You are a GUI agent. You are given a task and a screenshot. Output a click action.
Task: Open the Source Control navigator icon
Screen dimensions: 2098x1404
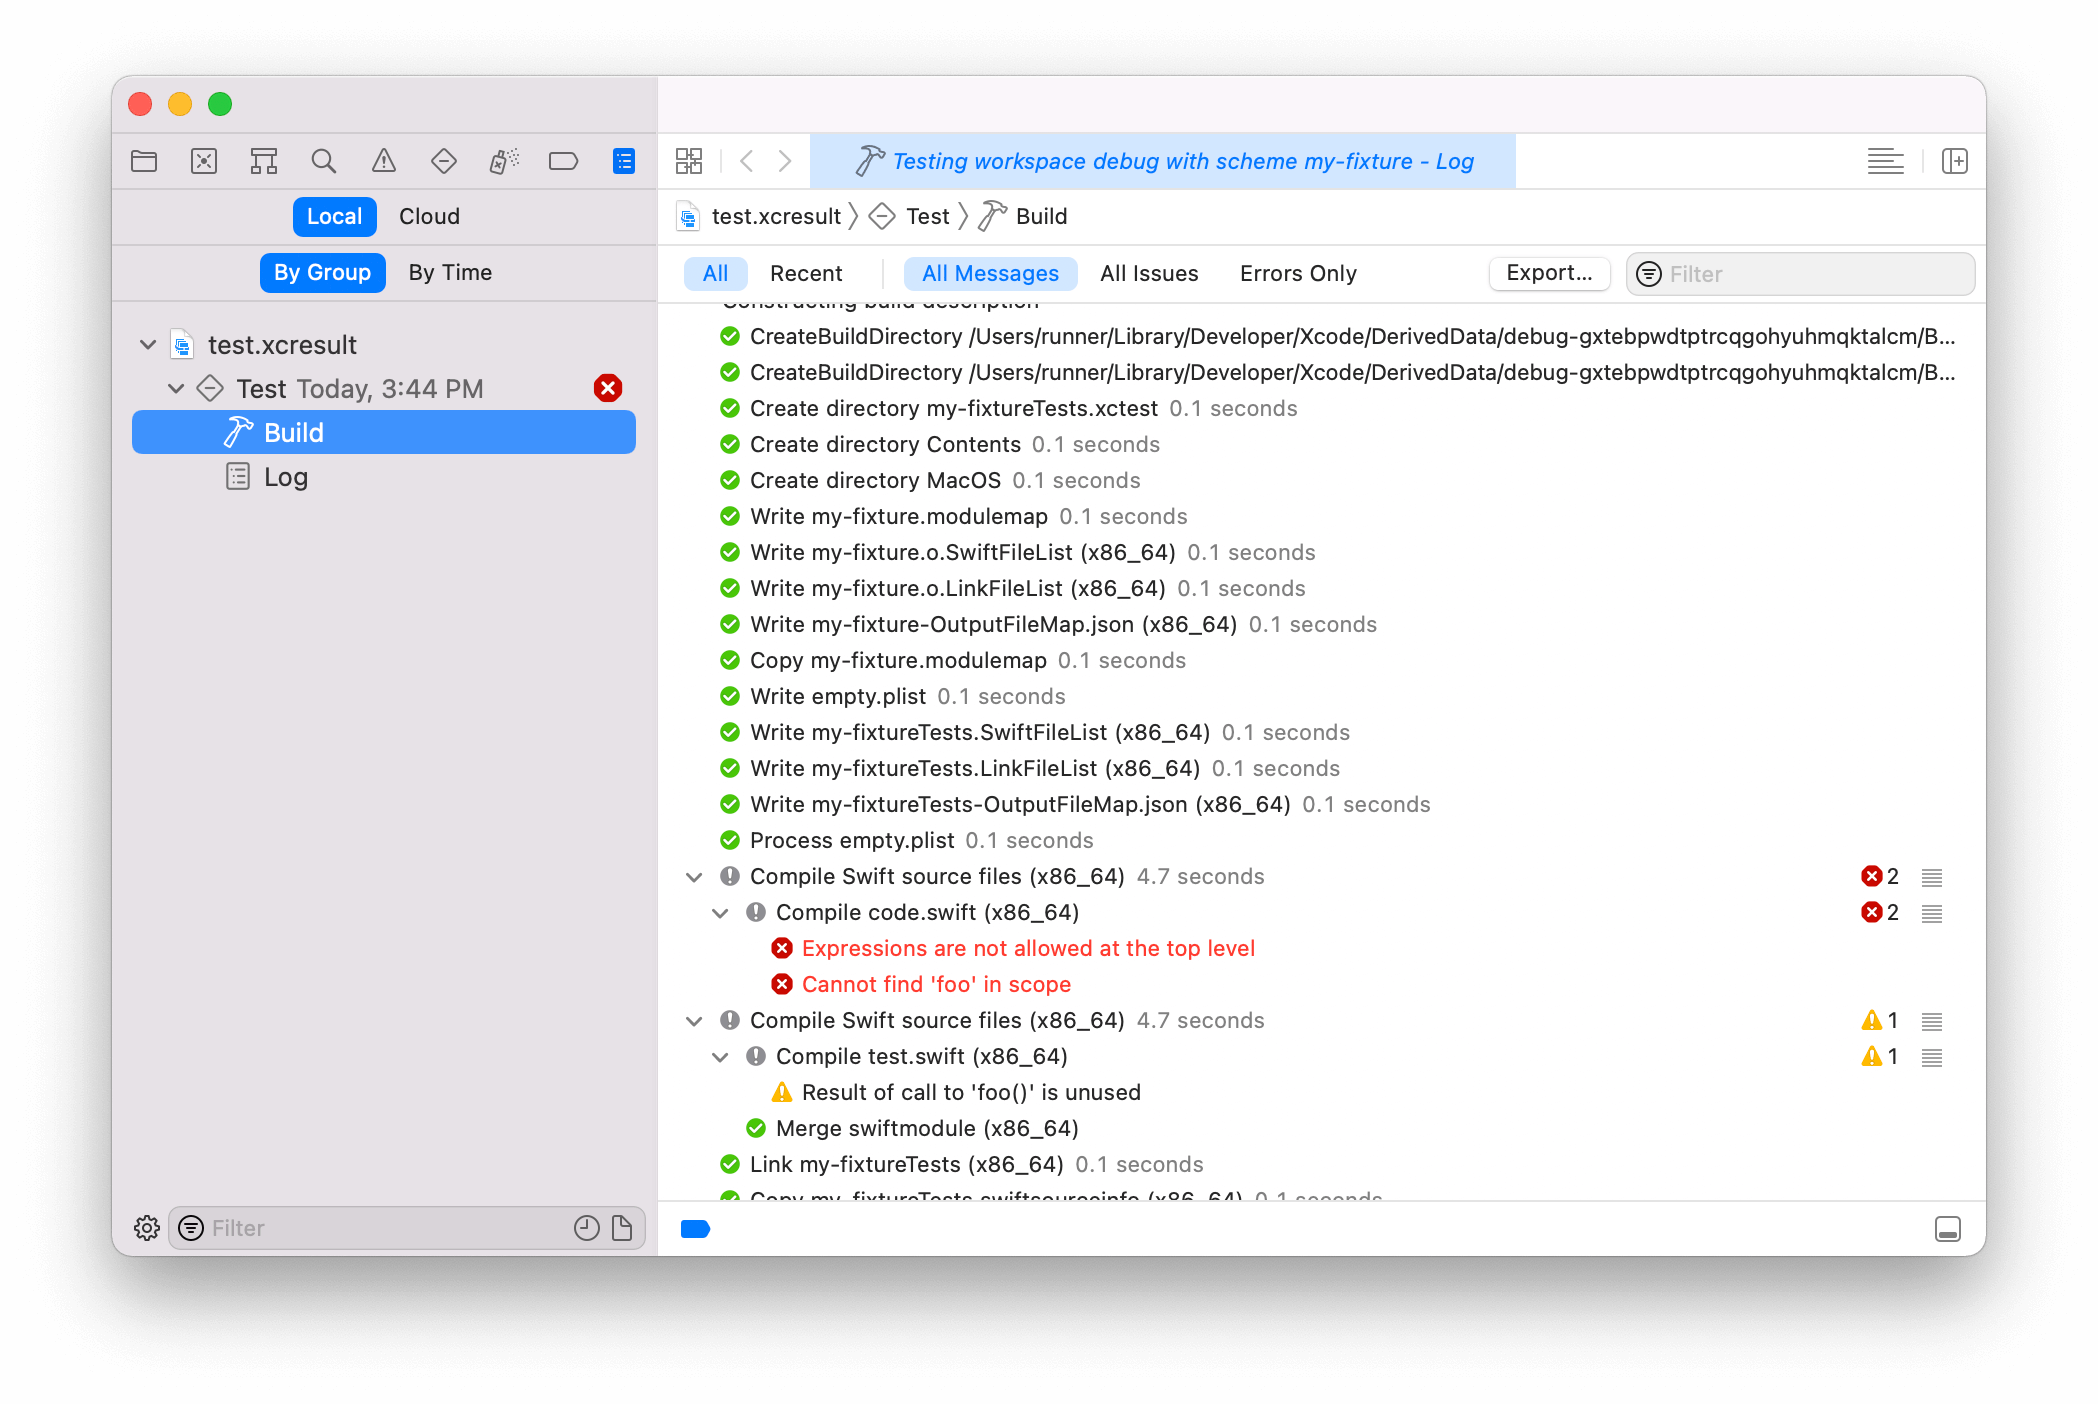[204, 161]
